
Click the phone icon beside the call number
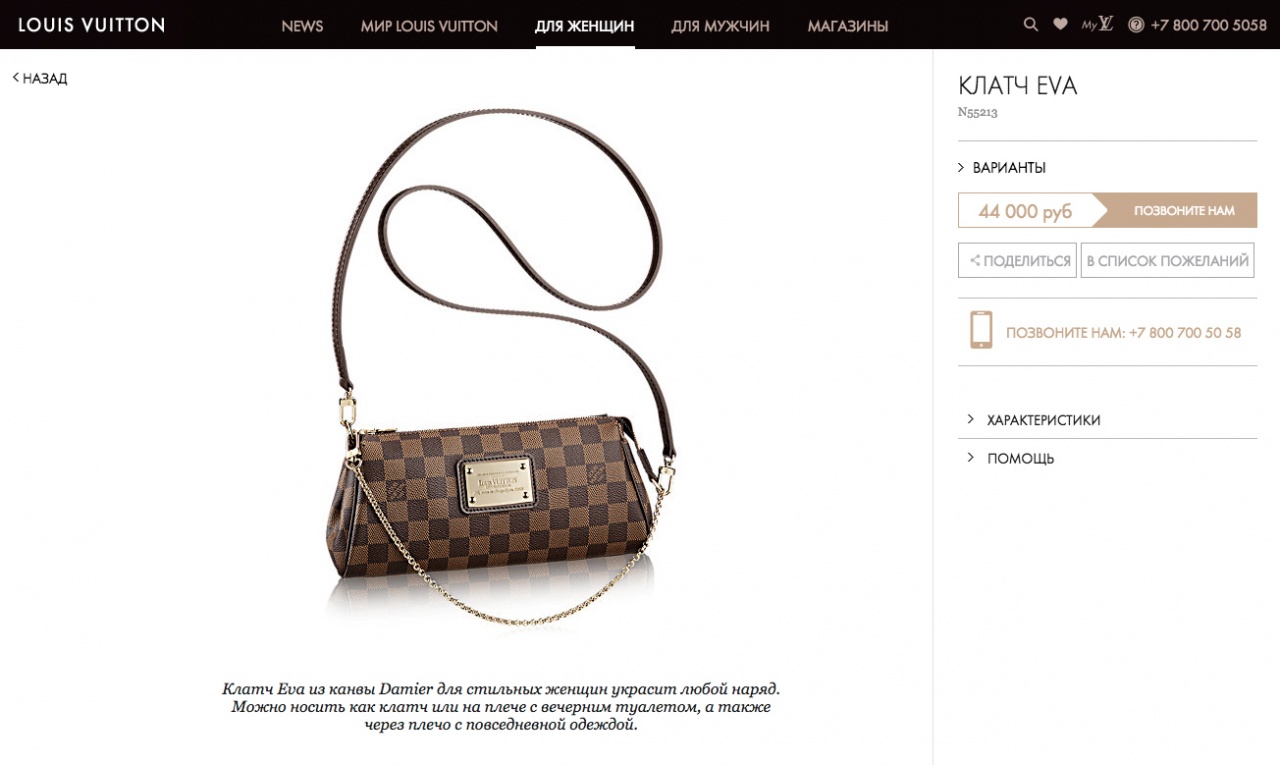pos(981,330)
